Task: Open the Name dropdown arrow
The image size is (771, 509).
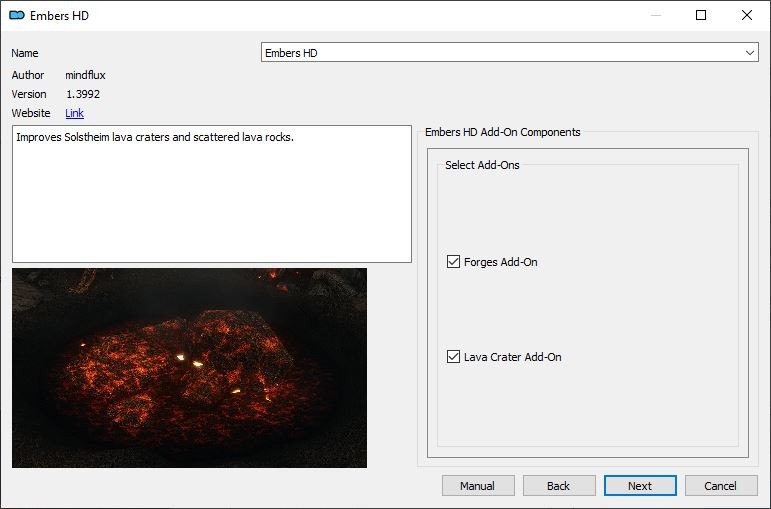Action: click(x=749, y=53)
